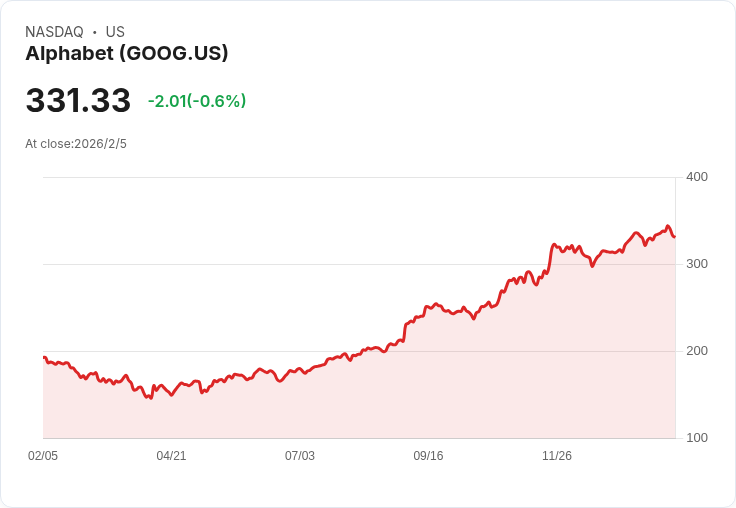Select the 09/16 date on the time axis
The width and height of the screenshot is (736, 508).
click(x=428, y=456)
